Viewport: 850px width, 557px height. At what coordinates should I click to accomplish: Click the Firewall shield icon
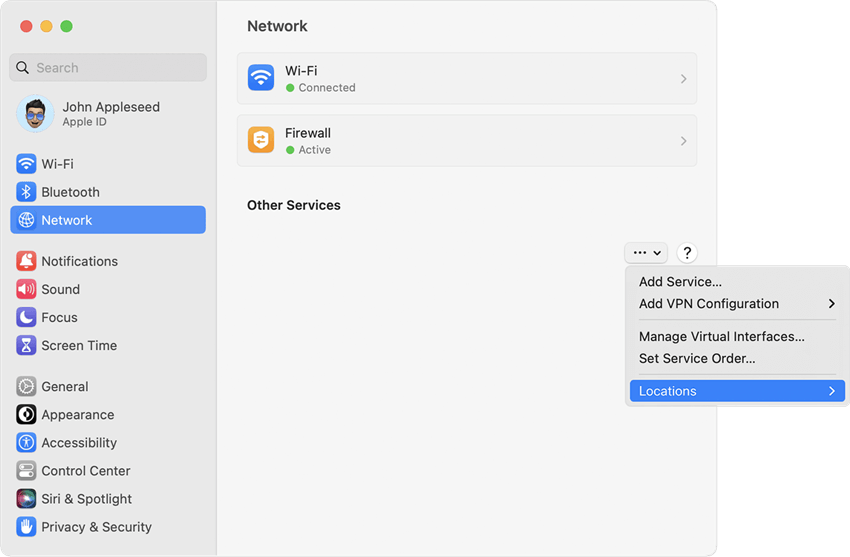[261, 141]
